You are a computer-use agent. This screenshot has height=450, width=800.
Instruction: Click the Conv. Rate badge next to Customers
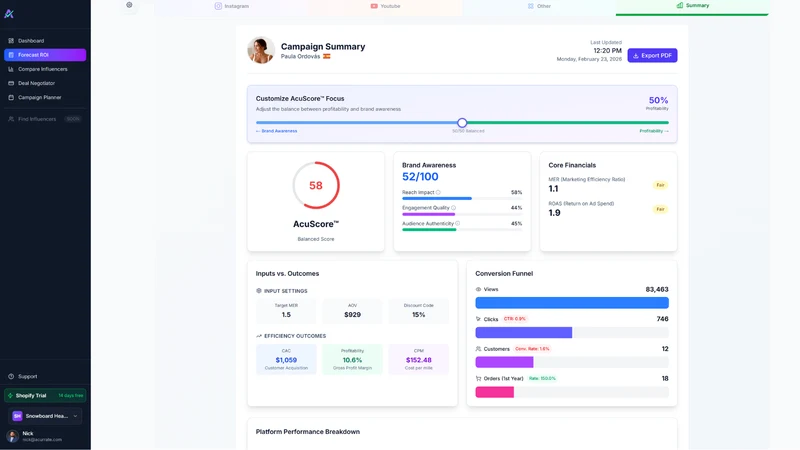point(532,349)
